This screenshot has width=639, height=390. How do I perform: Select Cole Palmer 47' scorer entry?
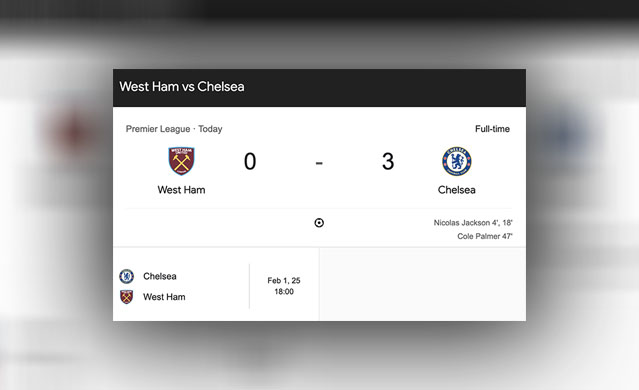(x=485, y=236)
